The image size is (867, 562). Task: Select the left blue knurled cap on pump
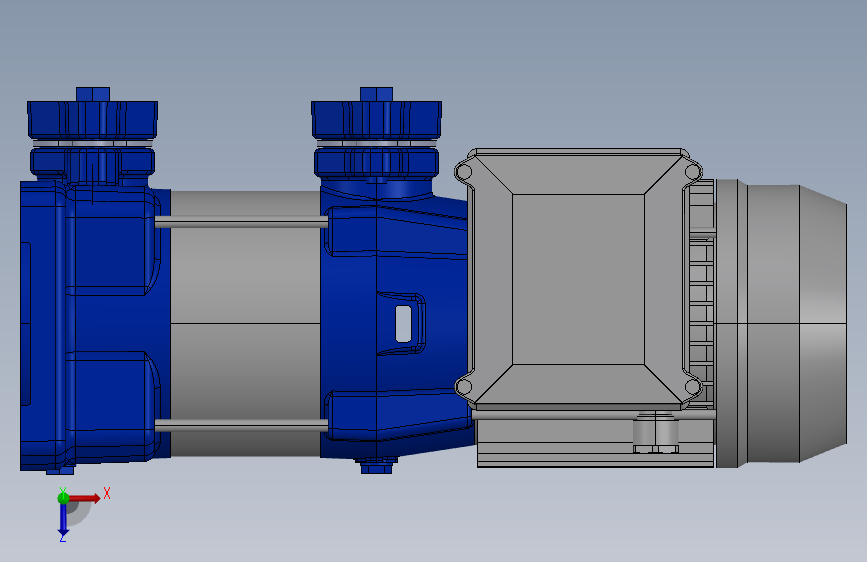click(x=92, y=119)
